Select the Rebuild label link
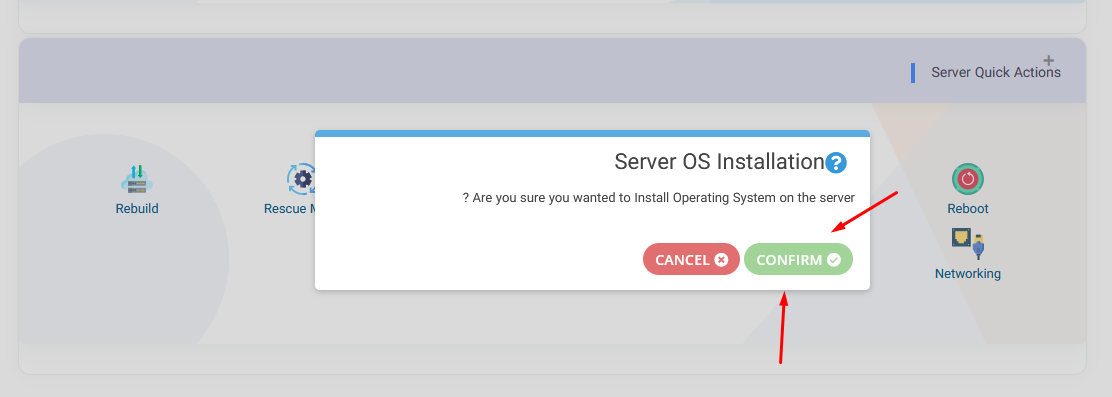Viewport: 1112px width, 397px height. (x=137, y=208)
